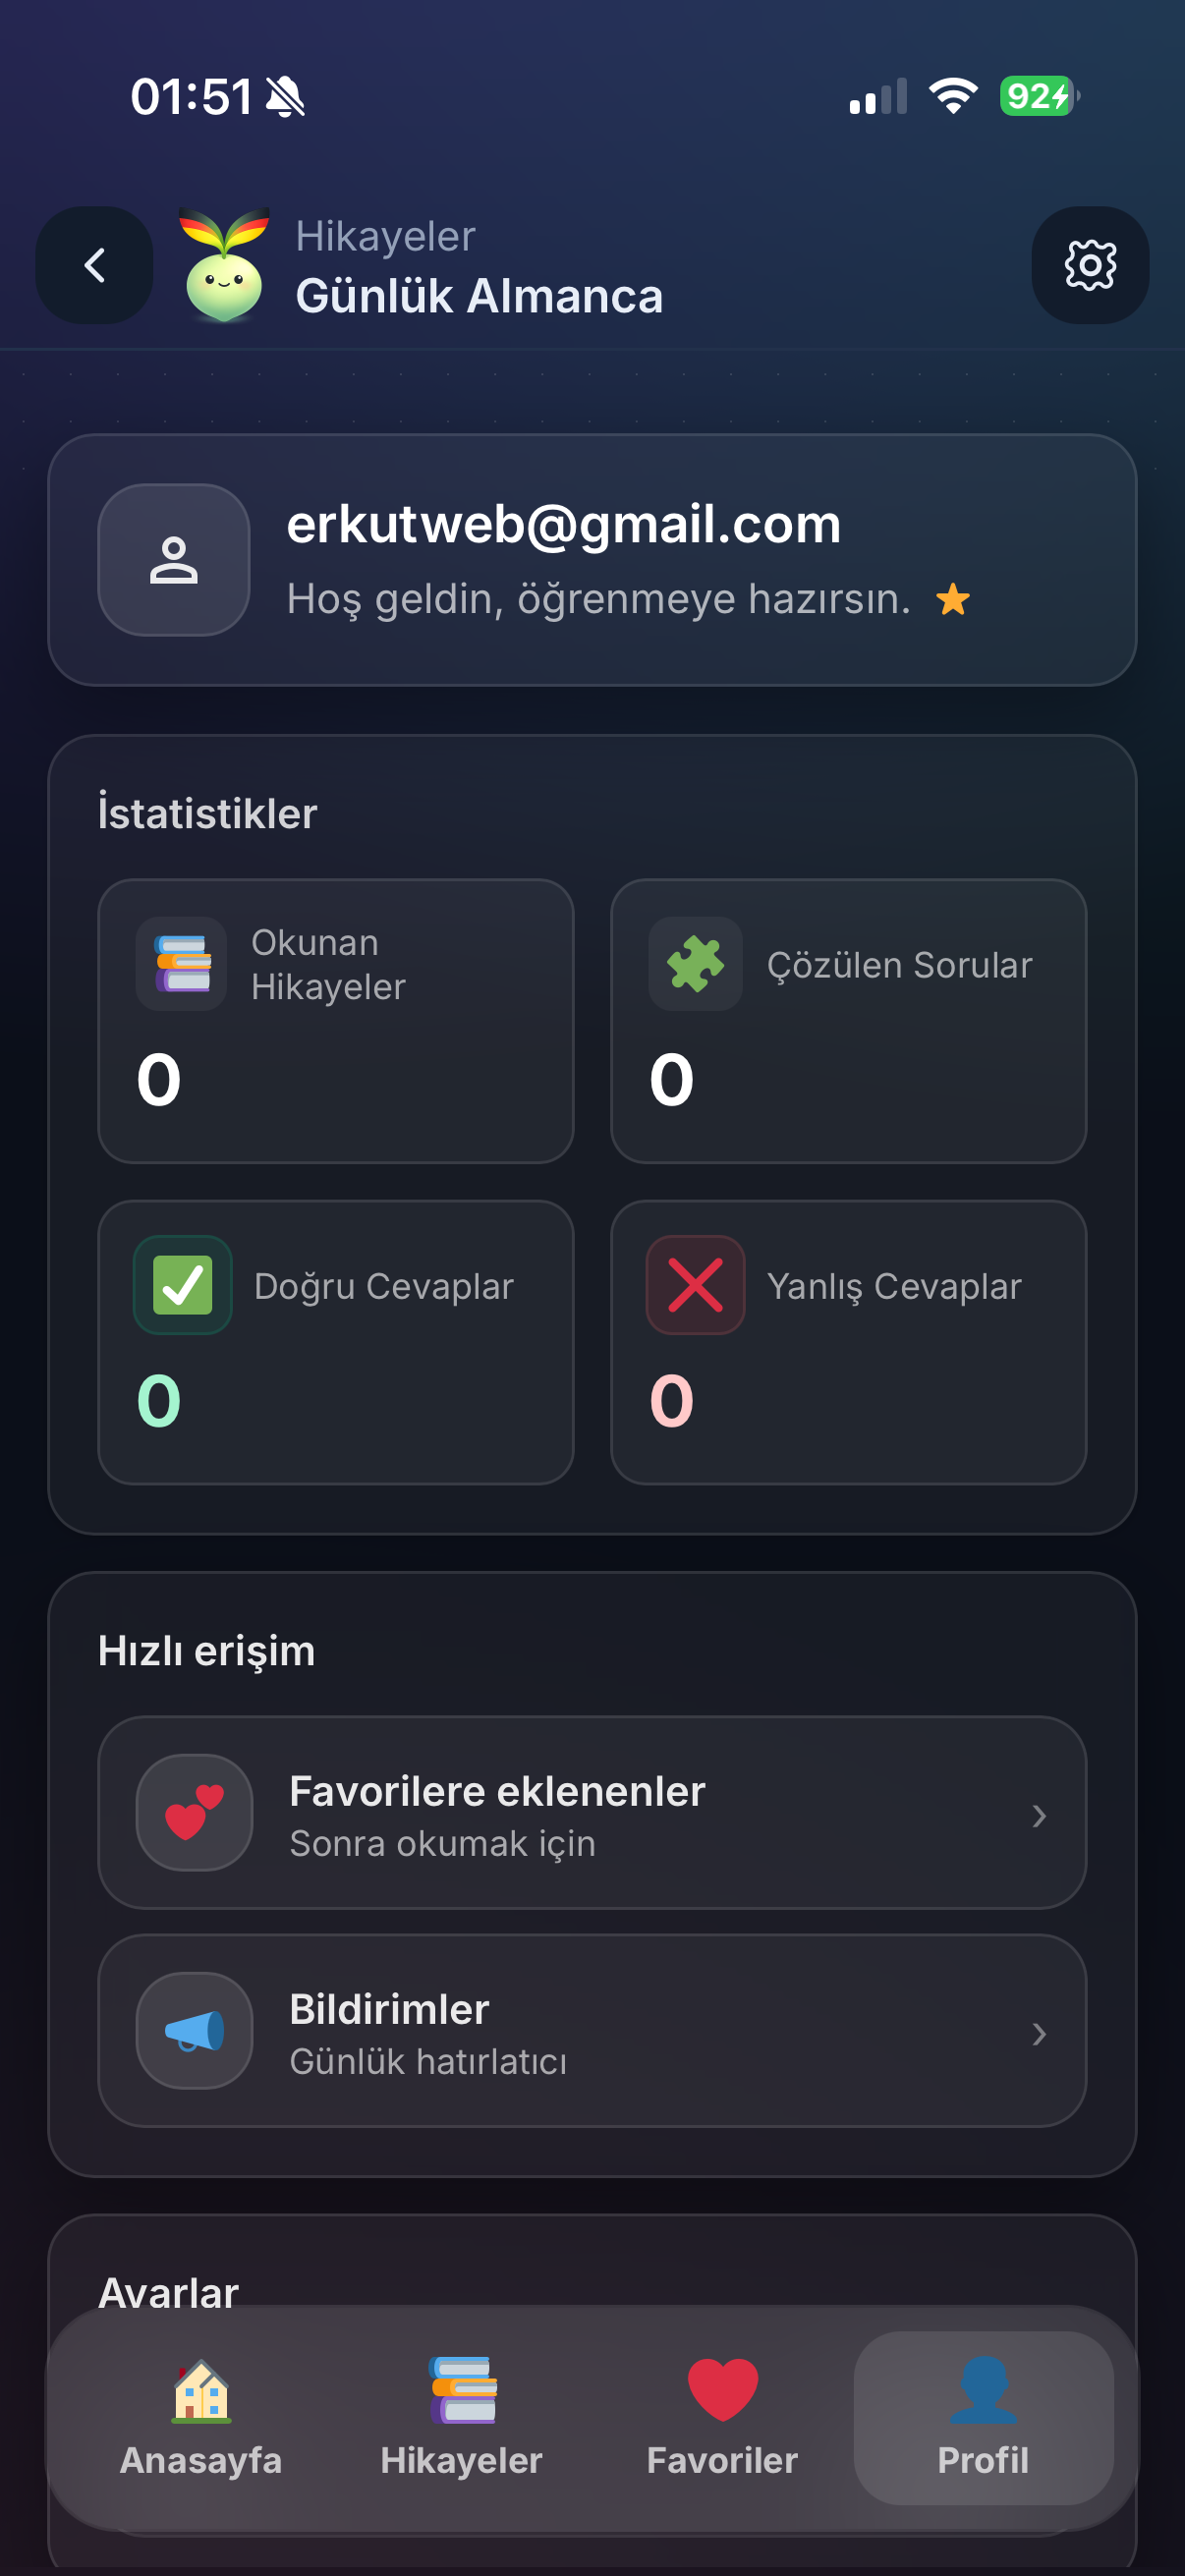Tap the green puzzle piece icon
Viewport: 1185px width, 2576px height.
(x=695, y=963)
